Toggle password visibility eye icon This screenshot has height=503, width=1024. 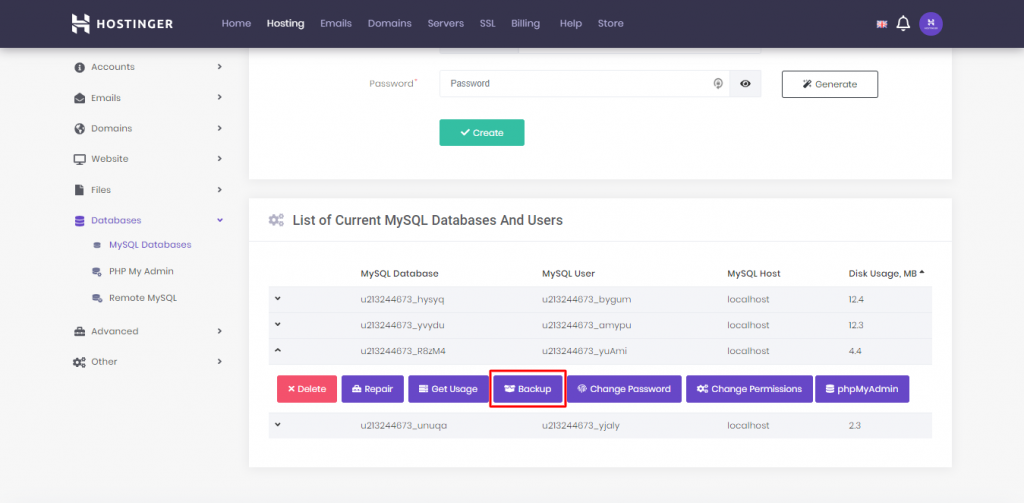point(745,84)
